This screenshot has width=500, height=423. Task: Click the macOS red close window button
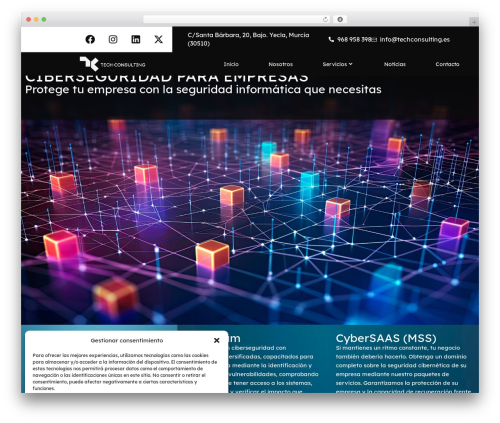click(29, 20)
